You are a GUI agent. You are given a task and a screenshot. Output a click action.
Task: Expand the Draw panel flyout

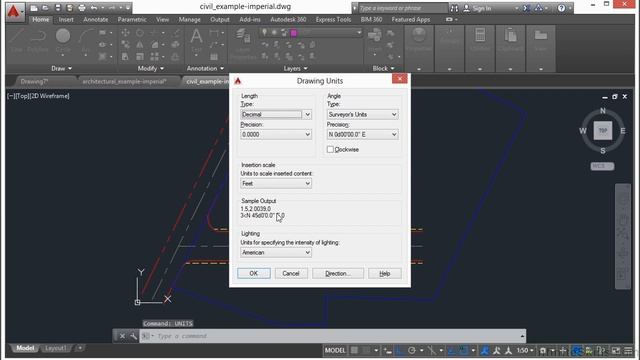click(61, 68)
